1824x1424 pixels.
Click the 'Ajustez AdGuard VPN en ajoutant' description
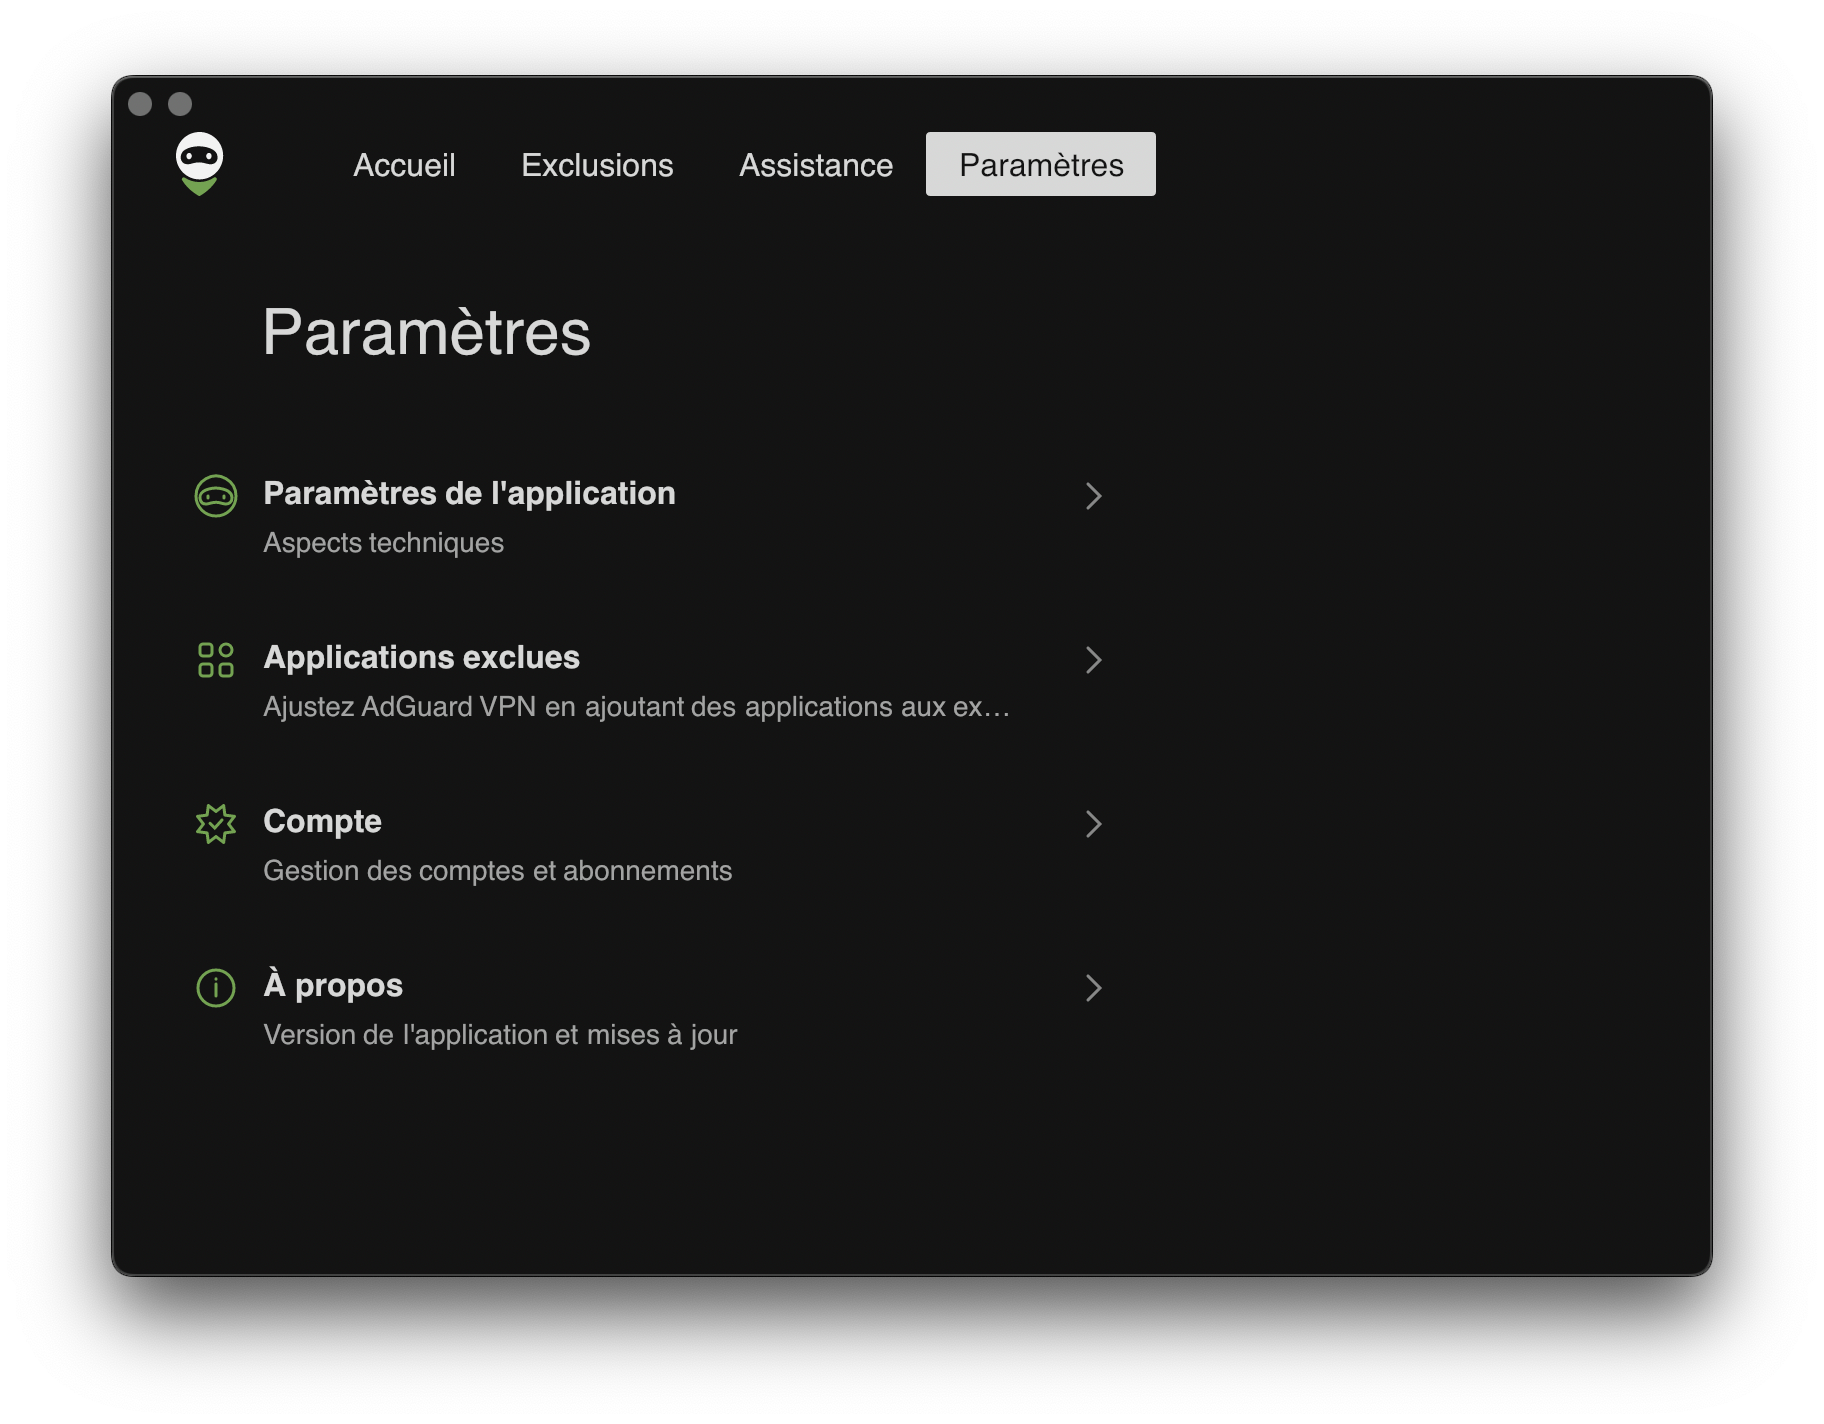pos(637,707)
